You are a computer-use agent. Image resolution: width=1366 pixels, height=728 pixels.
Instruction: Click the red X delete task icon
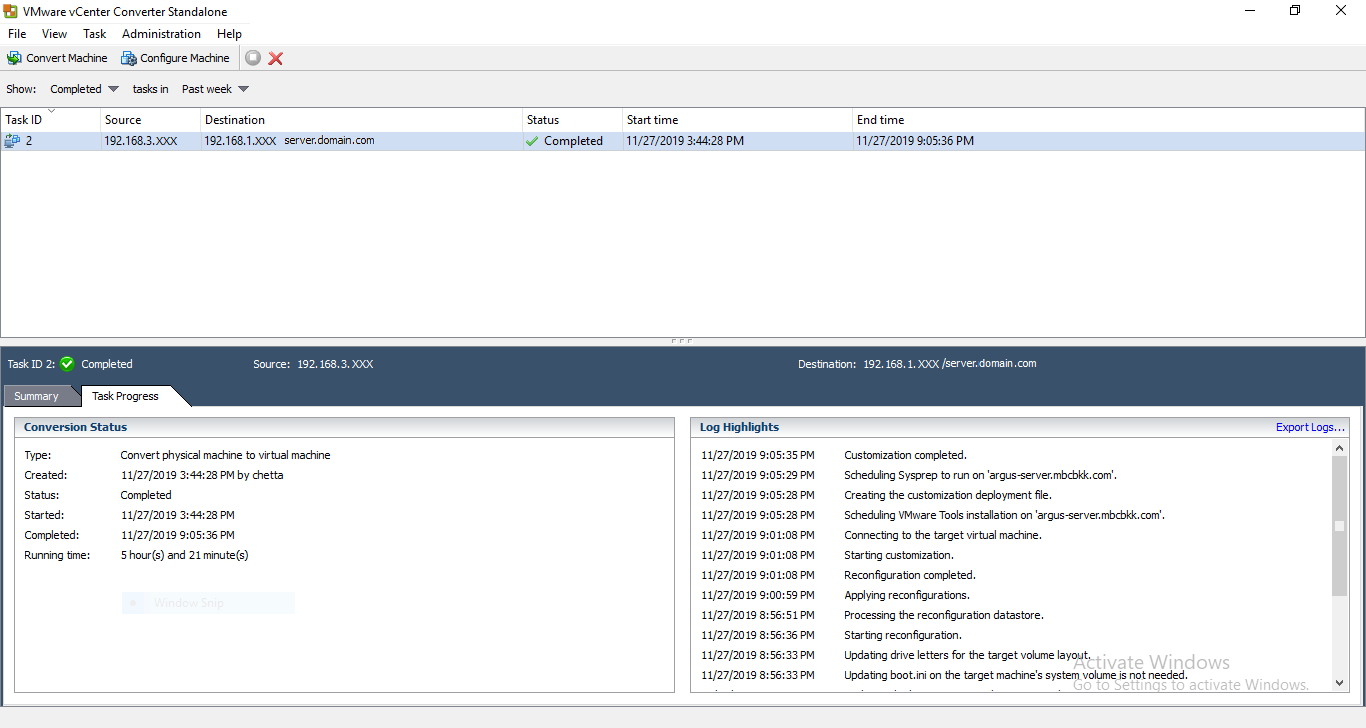[276, 58]
